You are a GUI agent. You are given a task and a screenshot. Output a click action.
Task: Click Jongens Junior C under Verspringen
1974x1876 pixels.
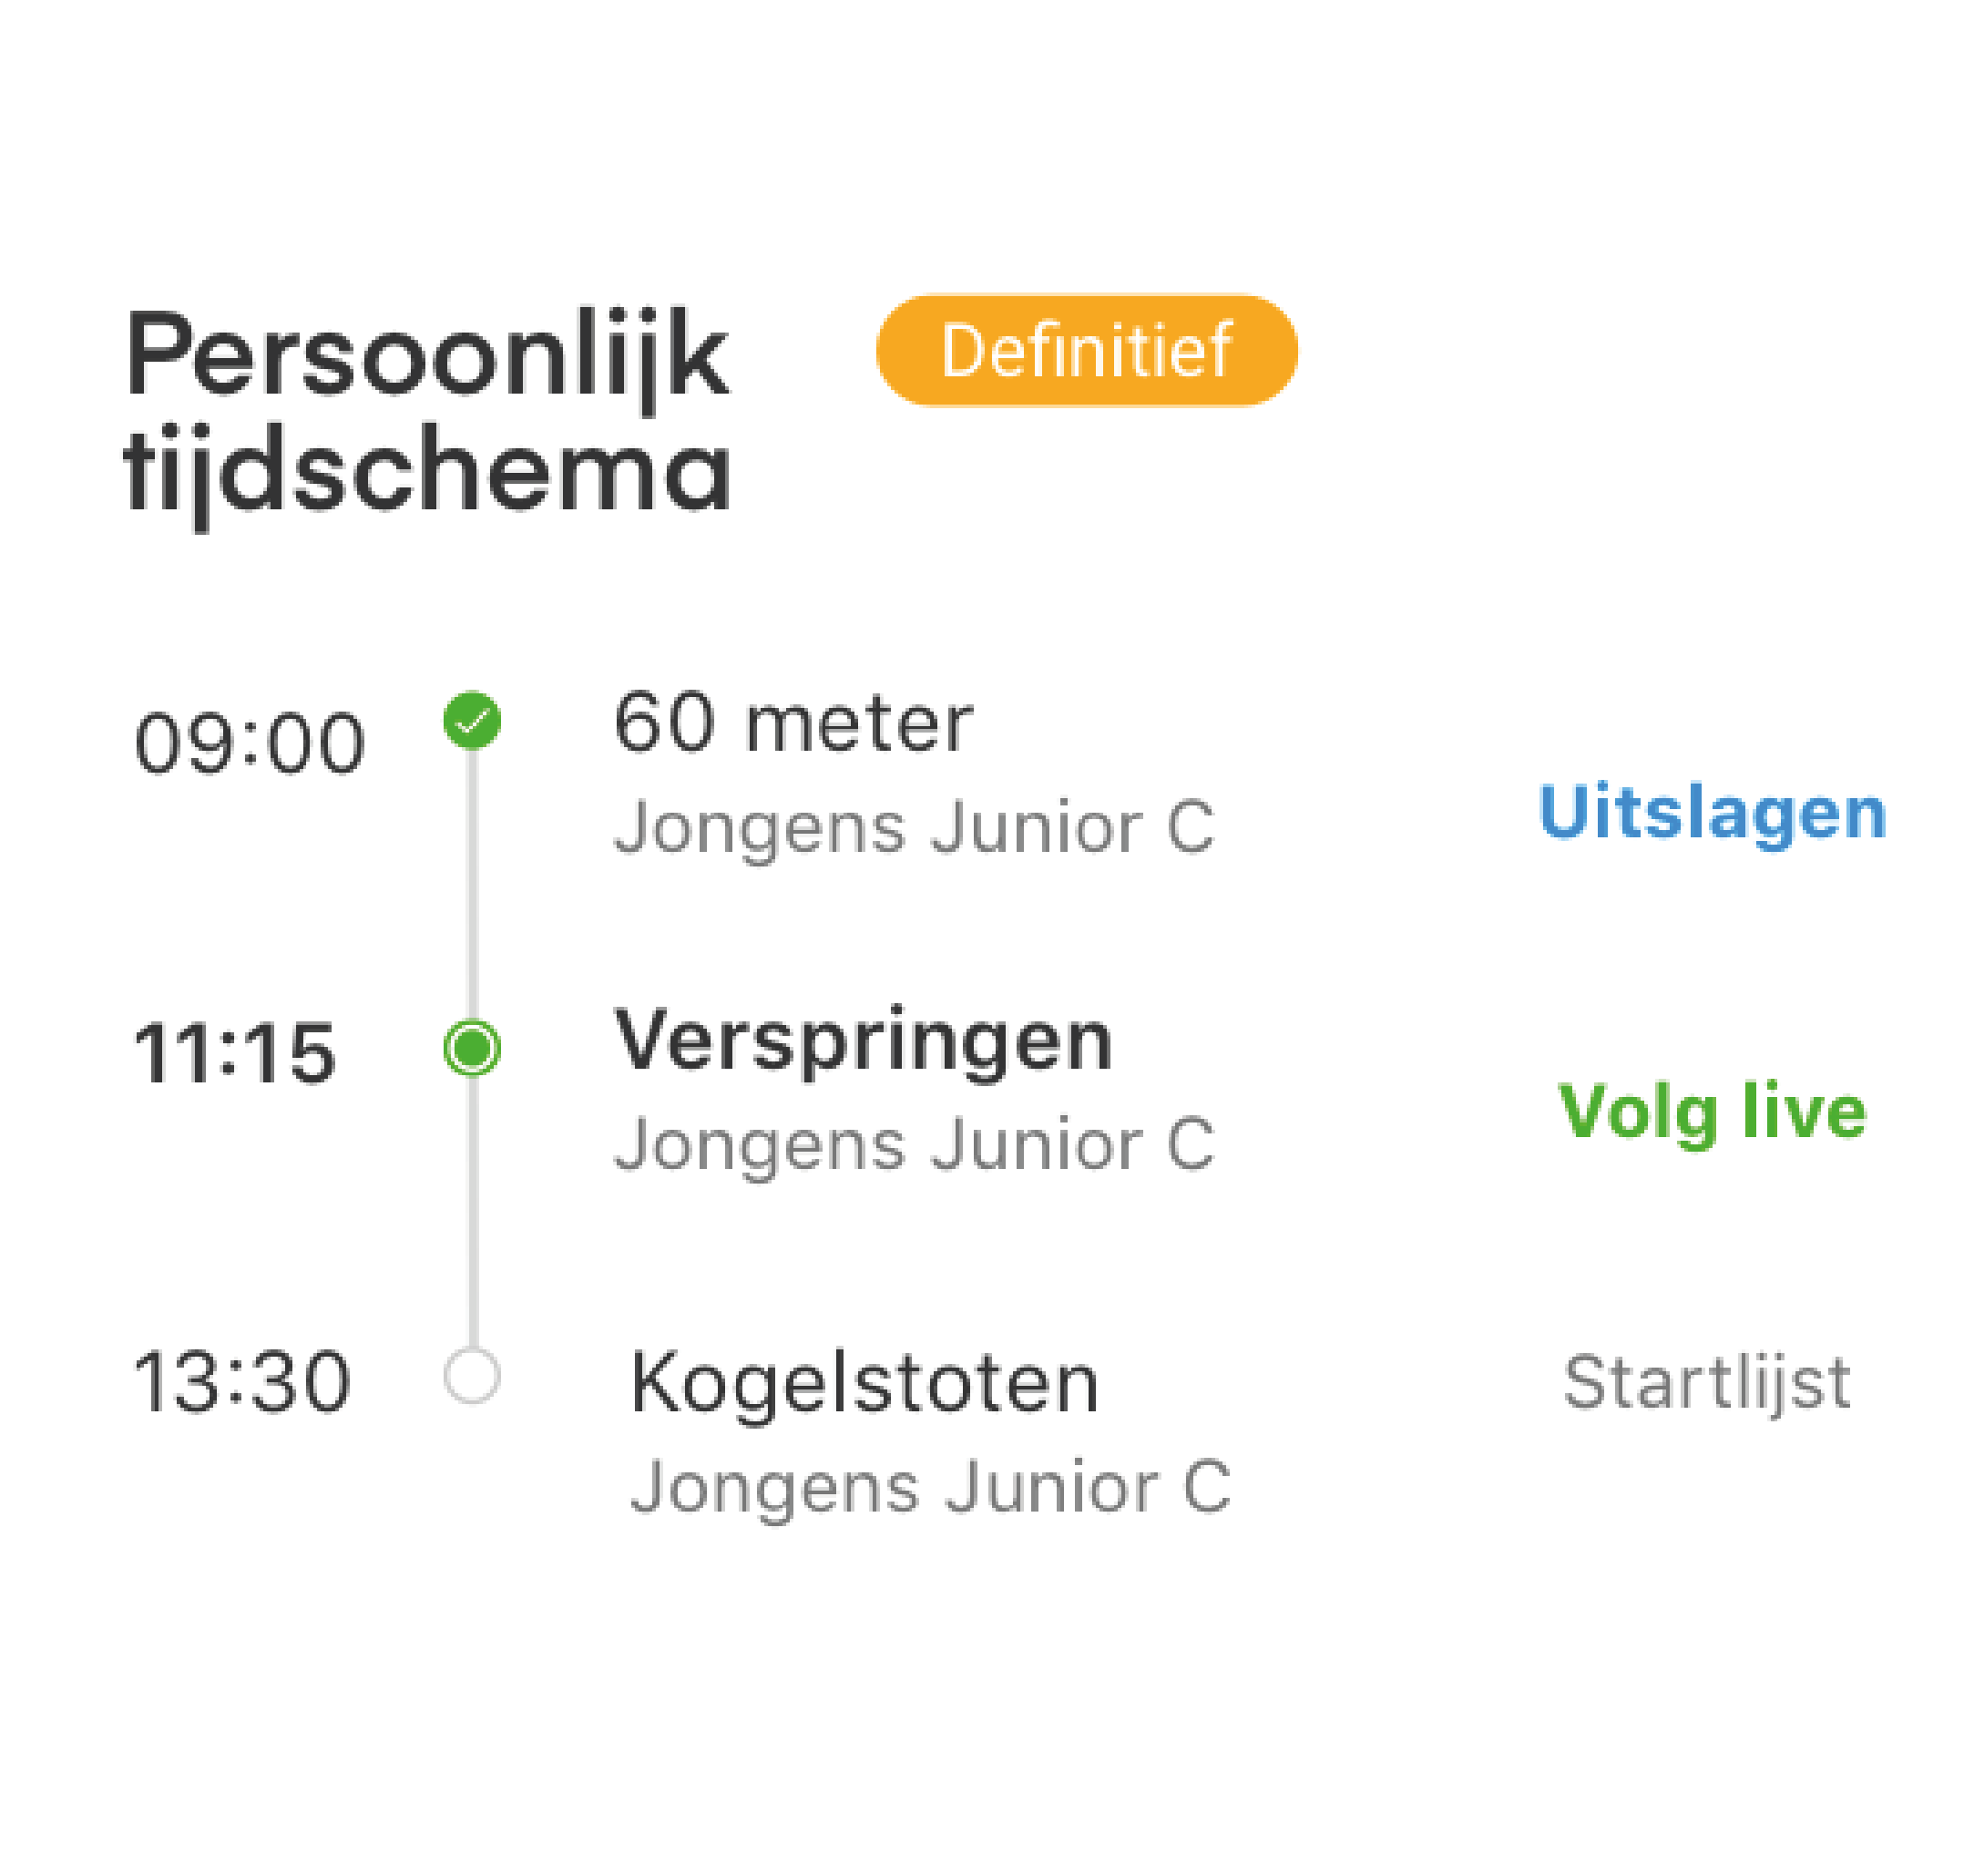coord(913,1144)
